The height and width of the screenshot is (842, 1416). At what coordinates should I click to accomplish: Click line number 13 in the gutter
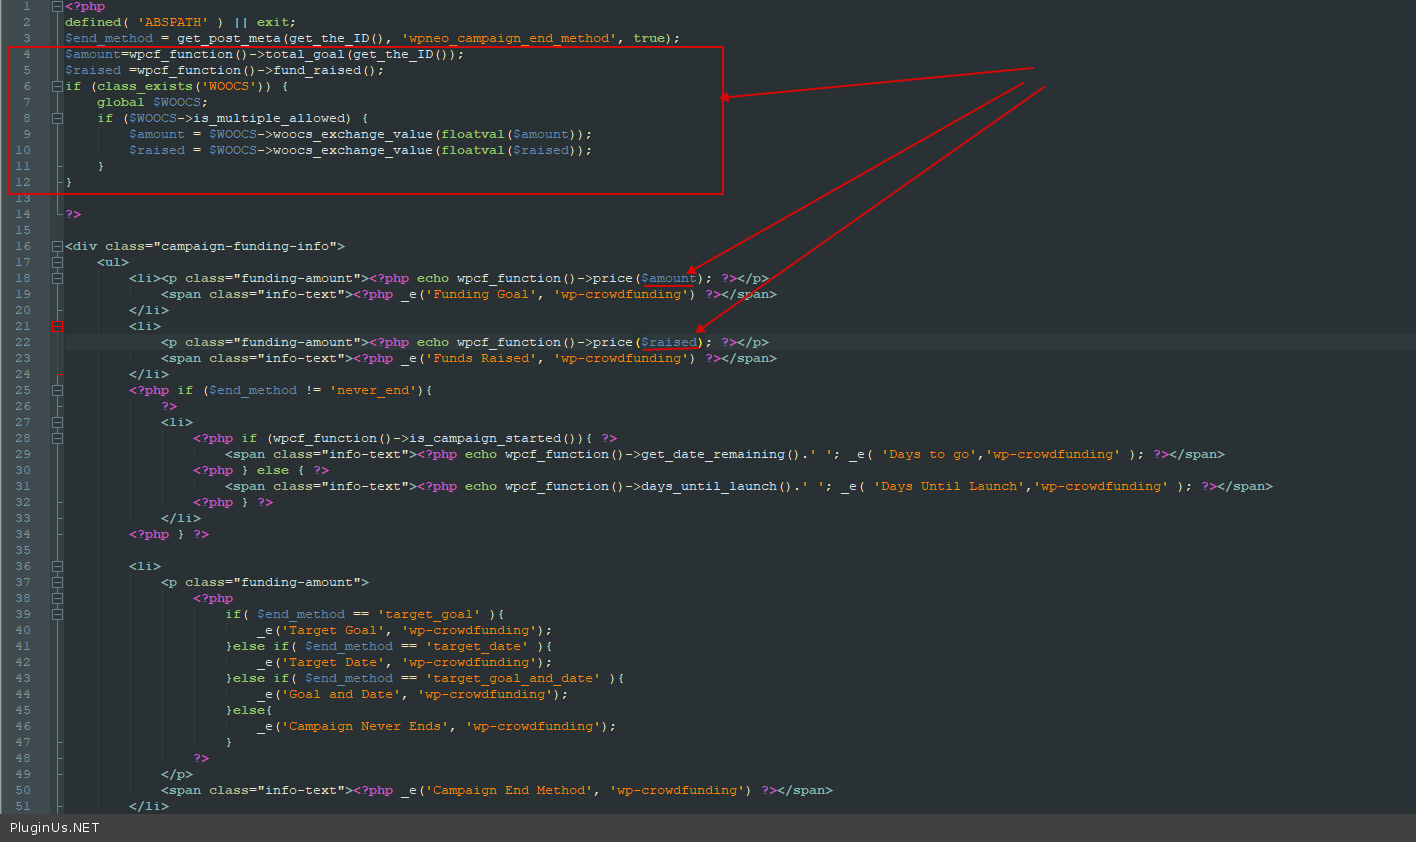(23, 198)
